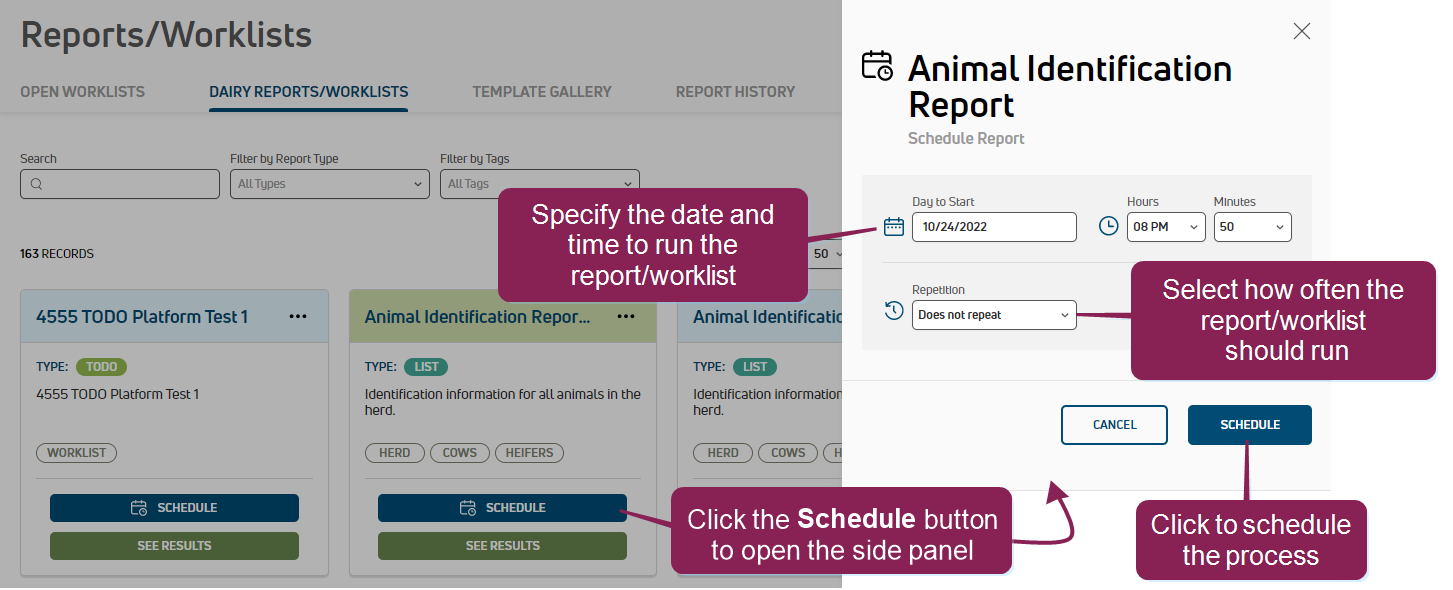The height and width of the screenshot is (590, 1453).
Task: Switch to the Open Worklists tab
Action: coord(82,92)
